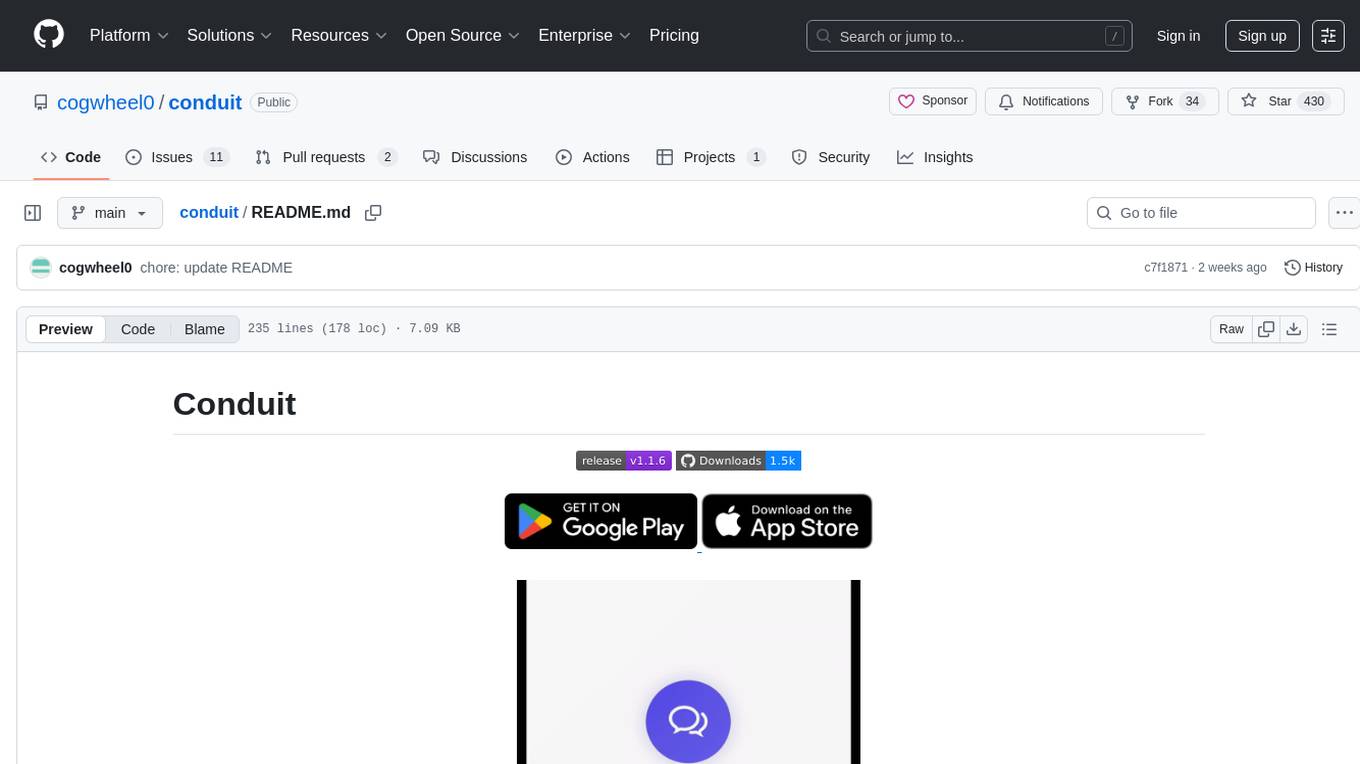This screenshot has width=1360, height=764.
Task: Copy the README.md file path
Action: pyautogui.click(x=373, y=213)
